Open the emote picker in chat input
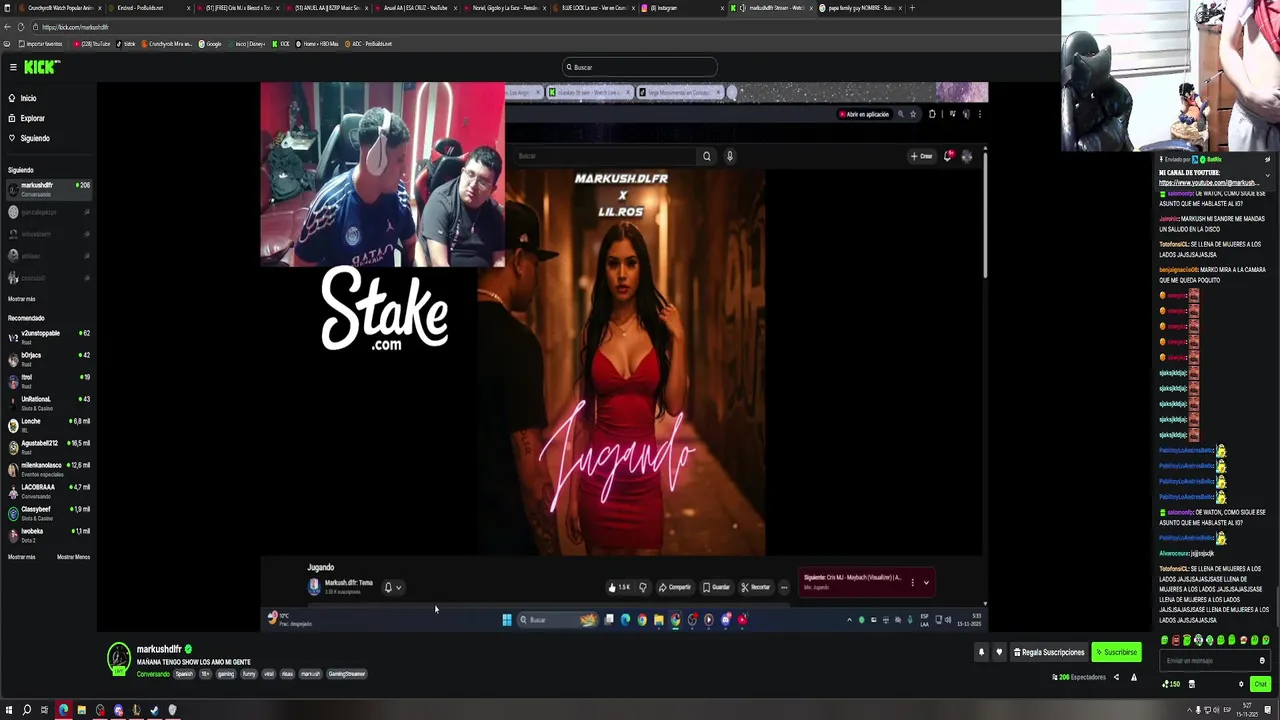 (1262, 660)
